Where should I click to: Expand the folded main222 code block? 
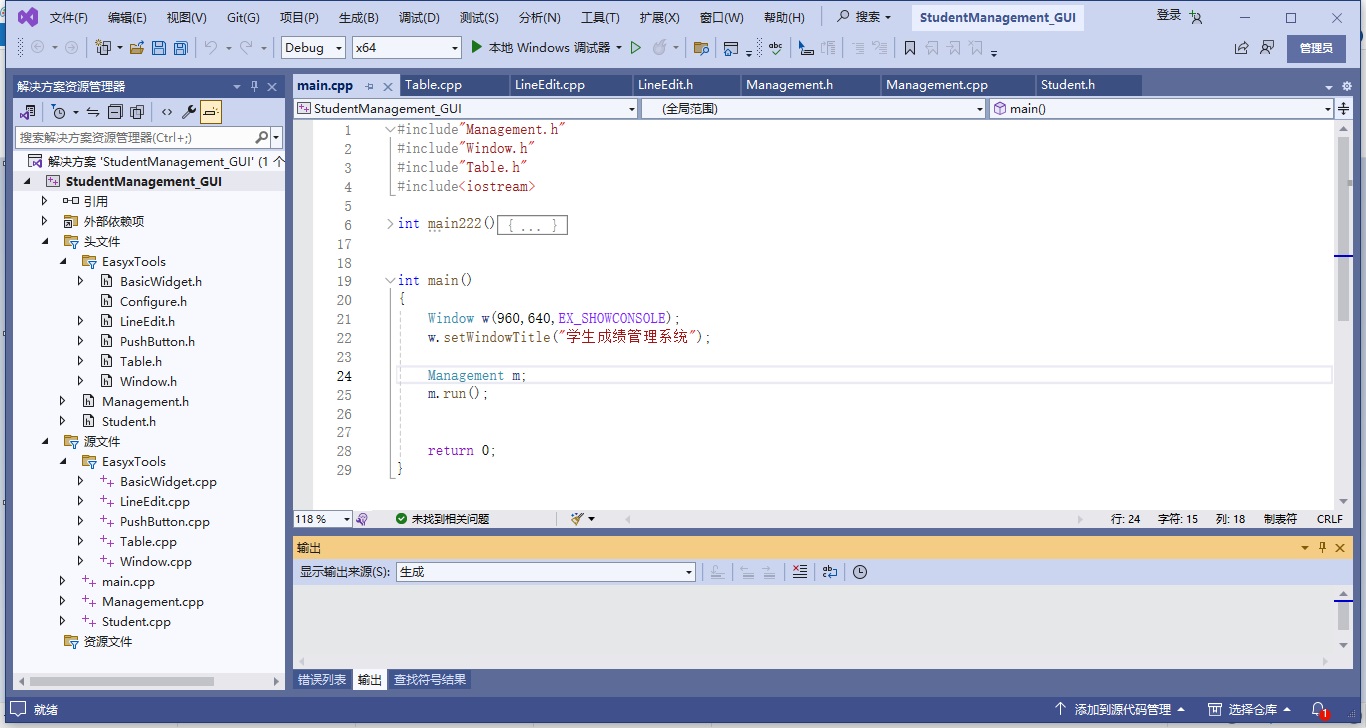[x=390, y=224]
